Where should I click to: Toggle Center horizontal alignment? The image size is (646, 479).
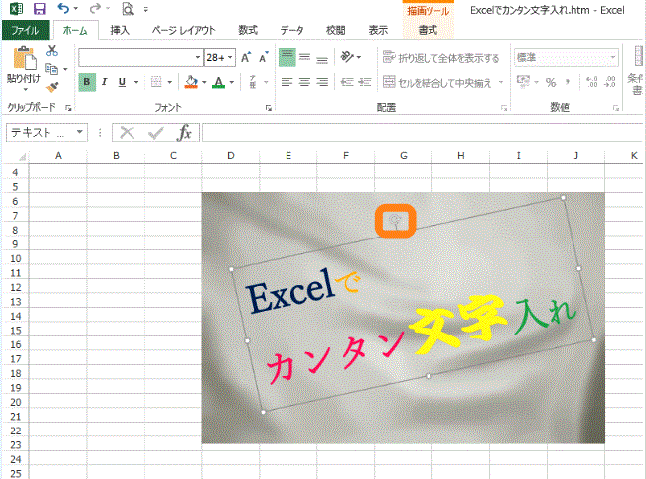tap(304, 82)
